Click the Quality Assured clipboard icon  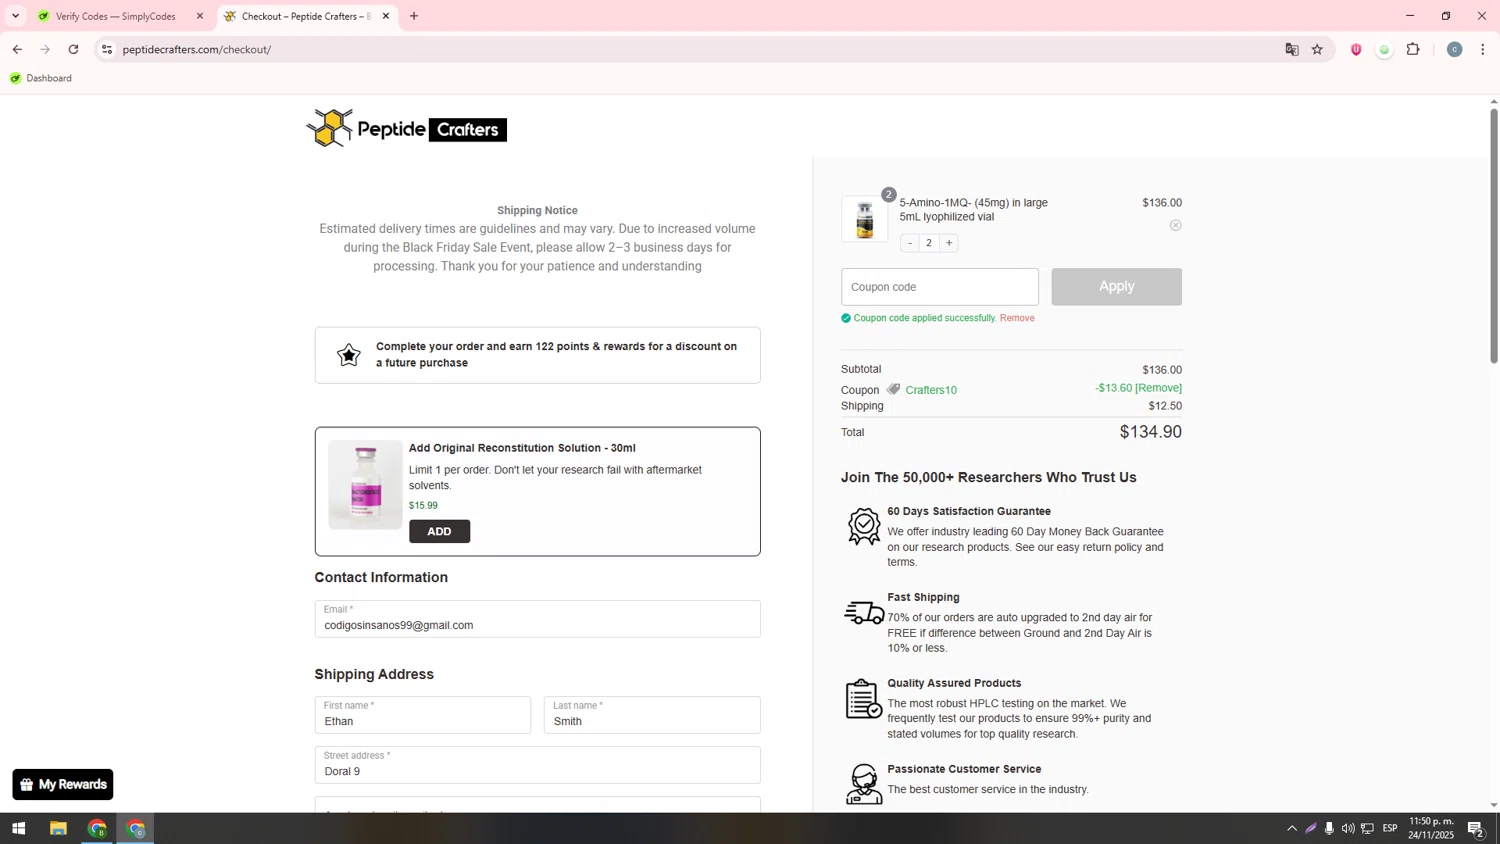[x=864, y=699]
